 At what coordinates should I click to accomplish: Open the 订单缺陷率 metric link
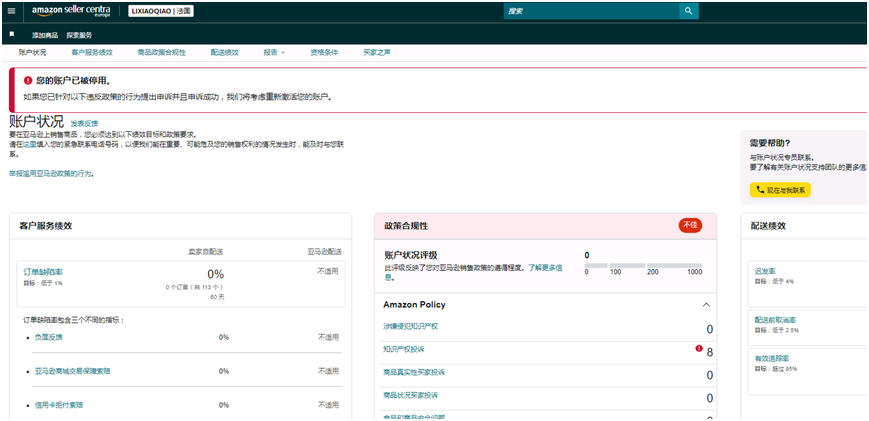click(x=43, y=272)
